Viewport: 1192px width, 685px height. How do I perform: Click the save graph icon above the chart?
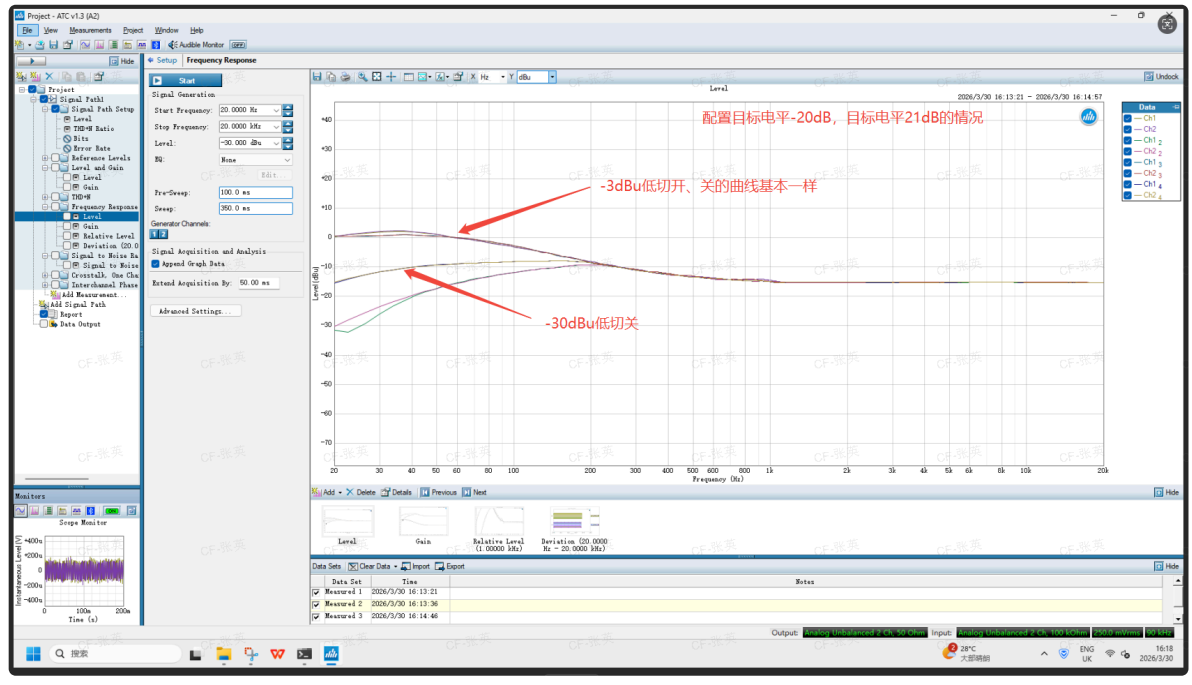click(x=317, y=77)
